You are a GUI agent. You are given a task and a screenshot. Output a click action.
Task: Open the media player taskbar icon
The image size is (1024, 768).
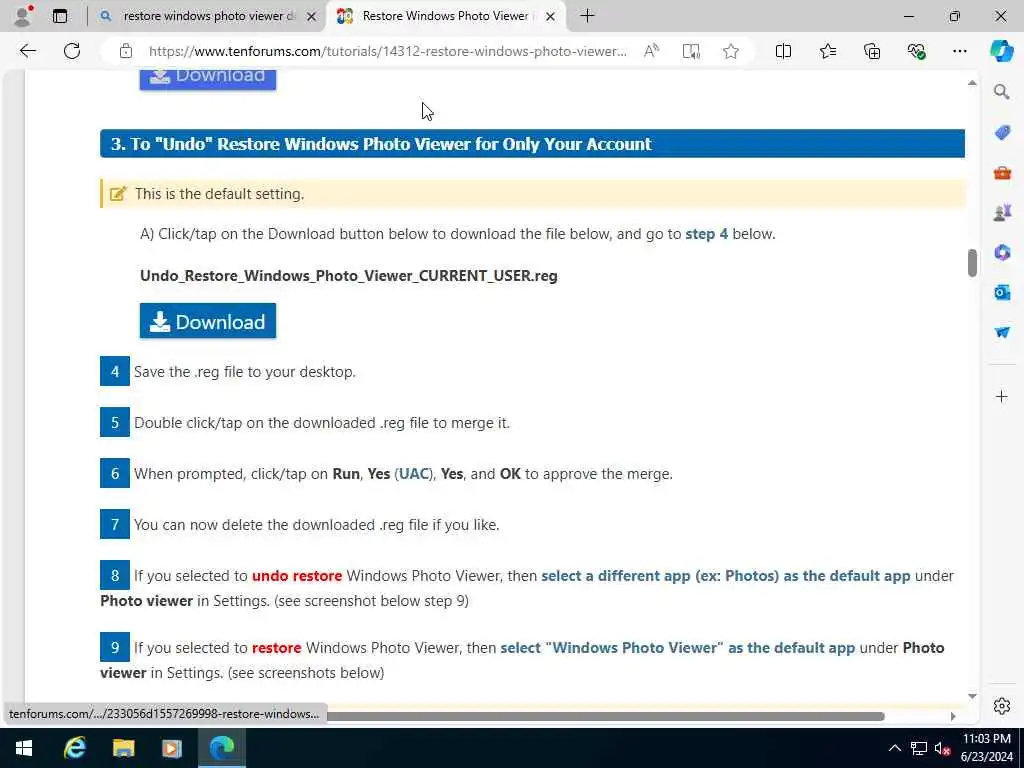[172, 748]
